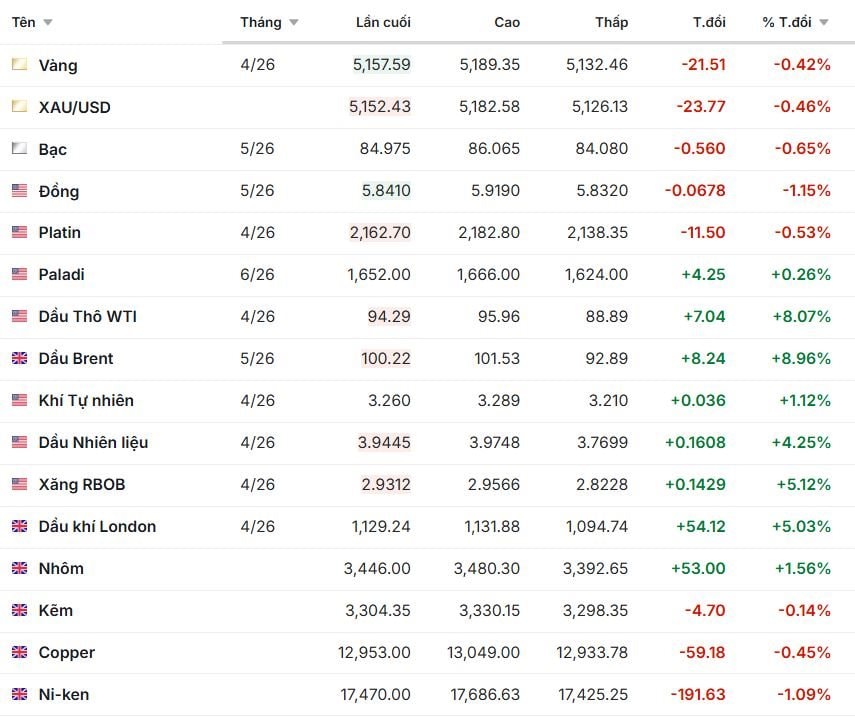Click the UK flag beside Ni-ken
The width and height of the screenshot is (855, 717).
[x=19, y=694]
